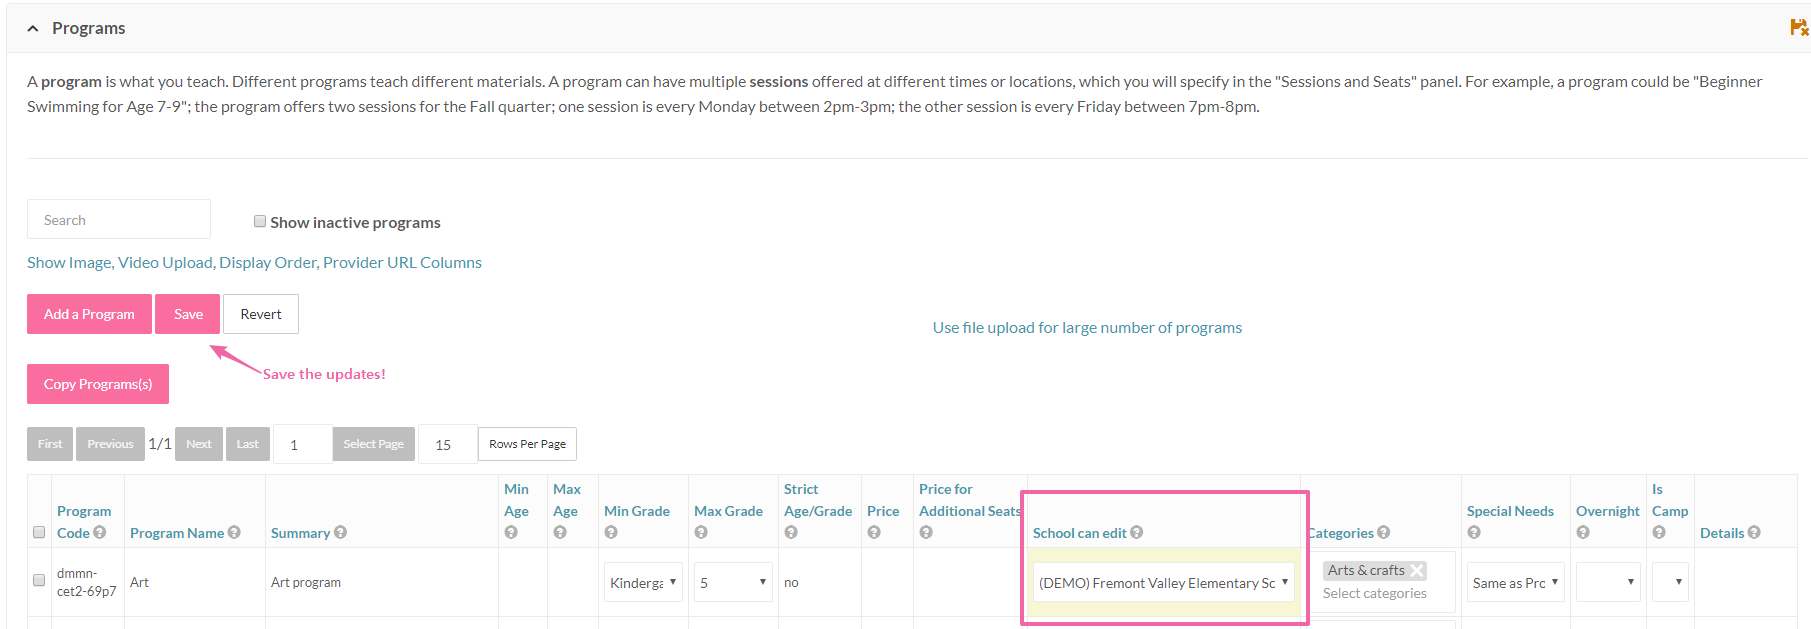Enable Show inactive programs checkbox

260,222
